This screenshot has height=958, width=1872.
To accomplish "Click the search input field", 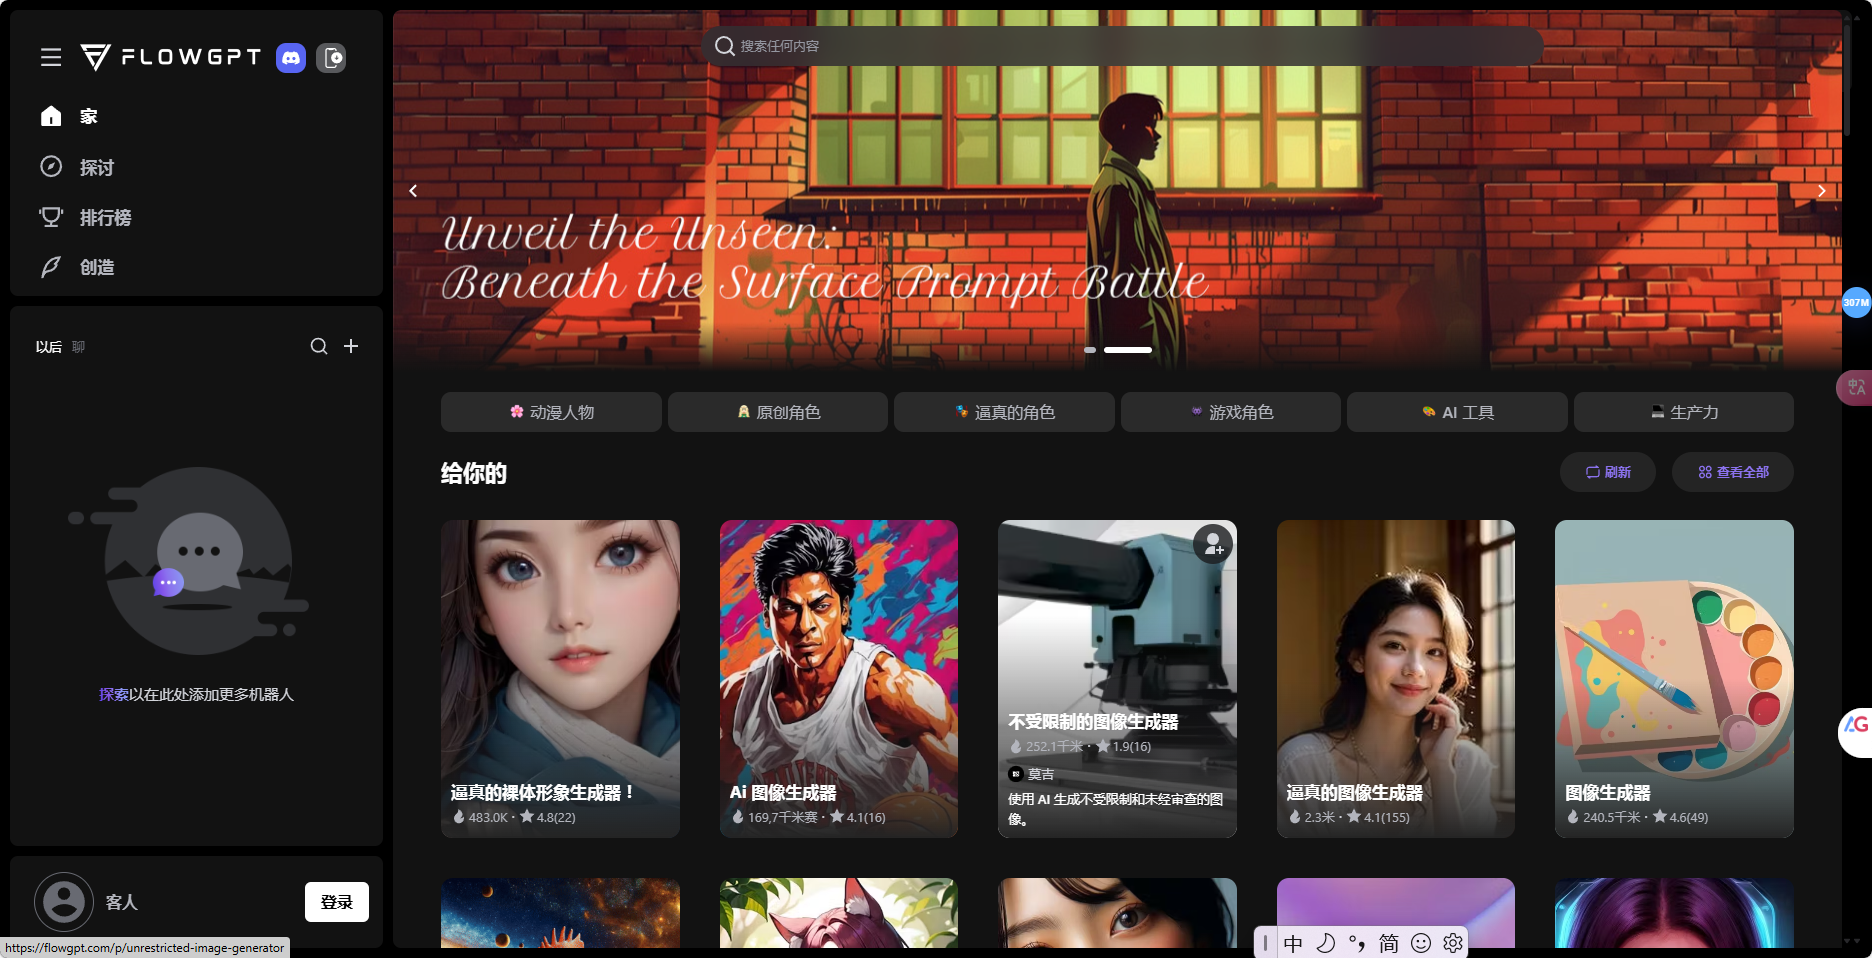I will (x=1120, y=46).
